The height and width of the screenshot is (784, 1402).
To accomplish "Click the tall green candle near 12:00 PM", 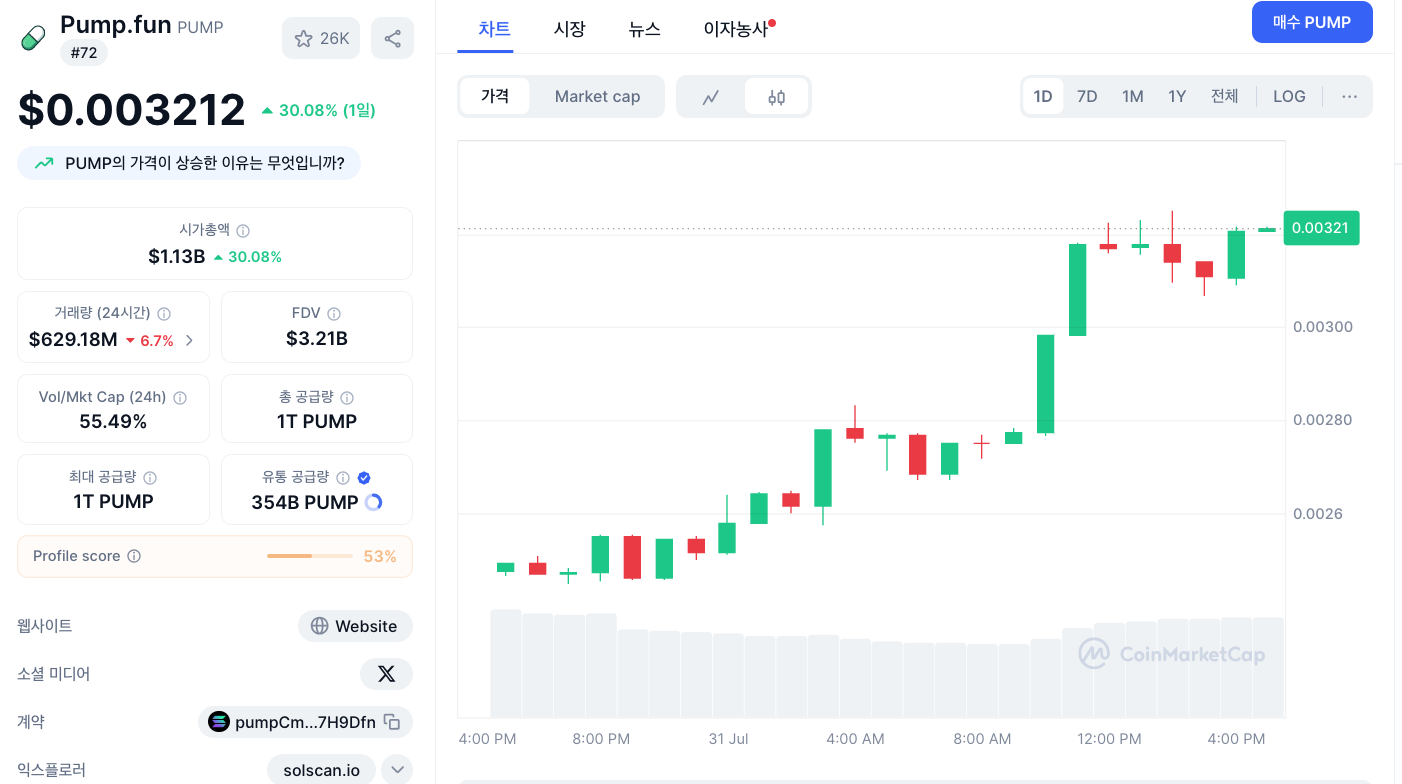I will [1077, 289].
